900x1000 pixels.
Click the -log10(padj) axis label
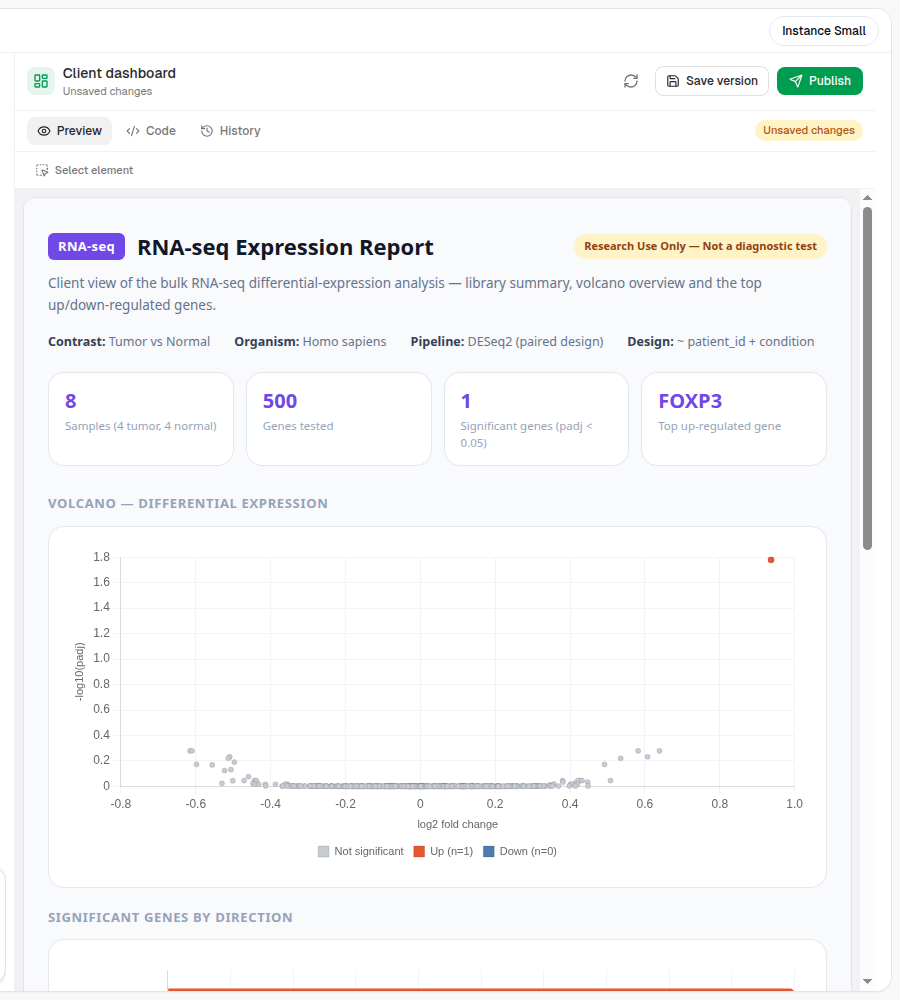(80, 672)
